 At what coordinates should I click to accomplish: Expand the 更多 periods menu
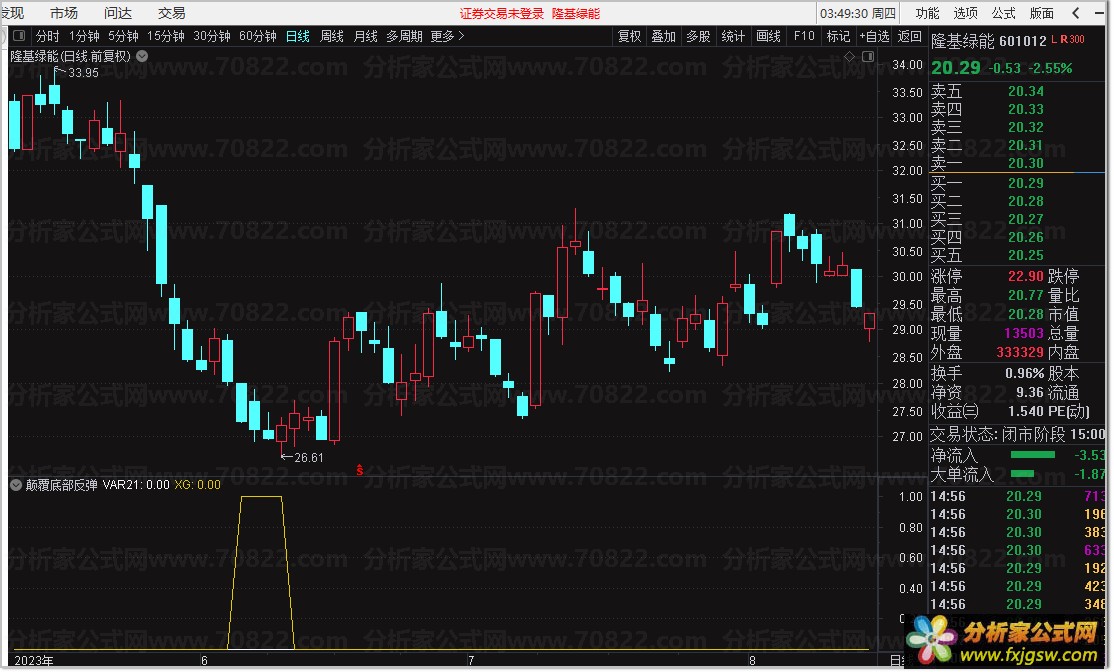(448, 36)
